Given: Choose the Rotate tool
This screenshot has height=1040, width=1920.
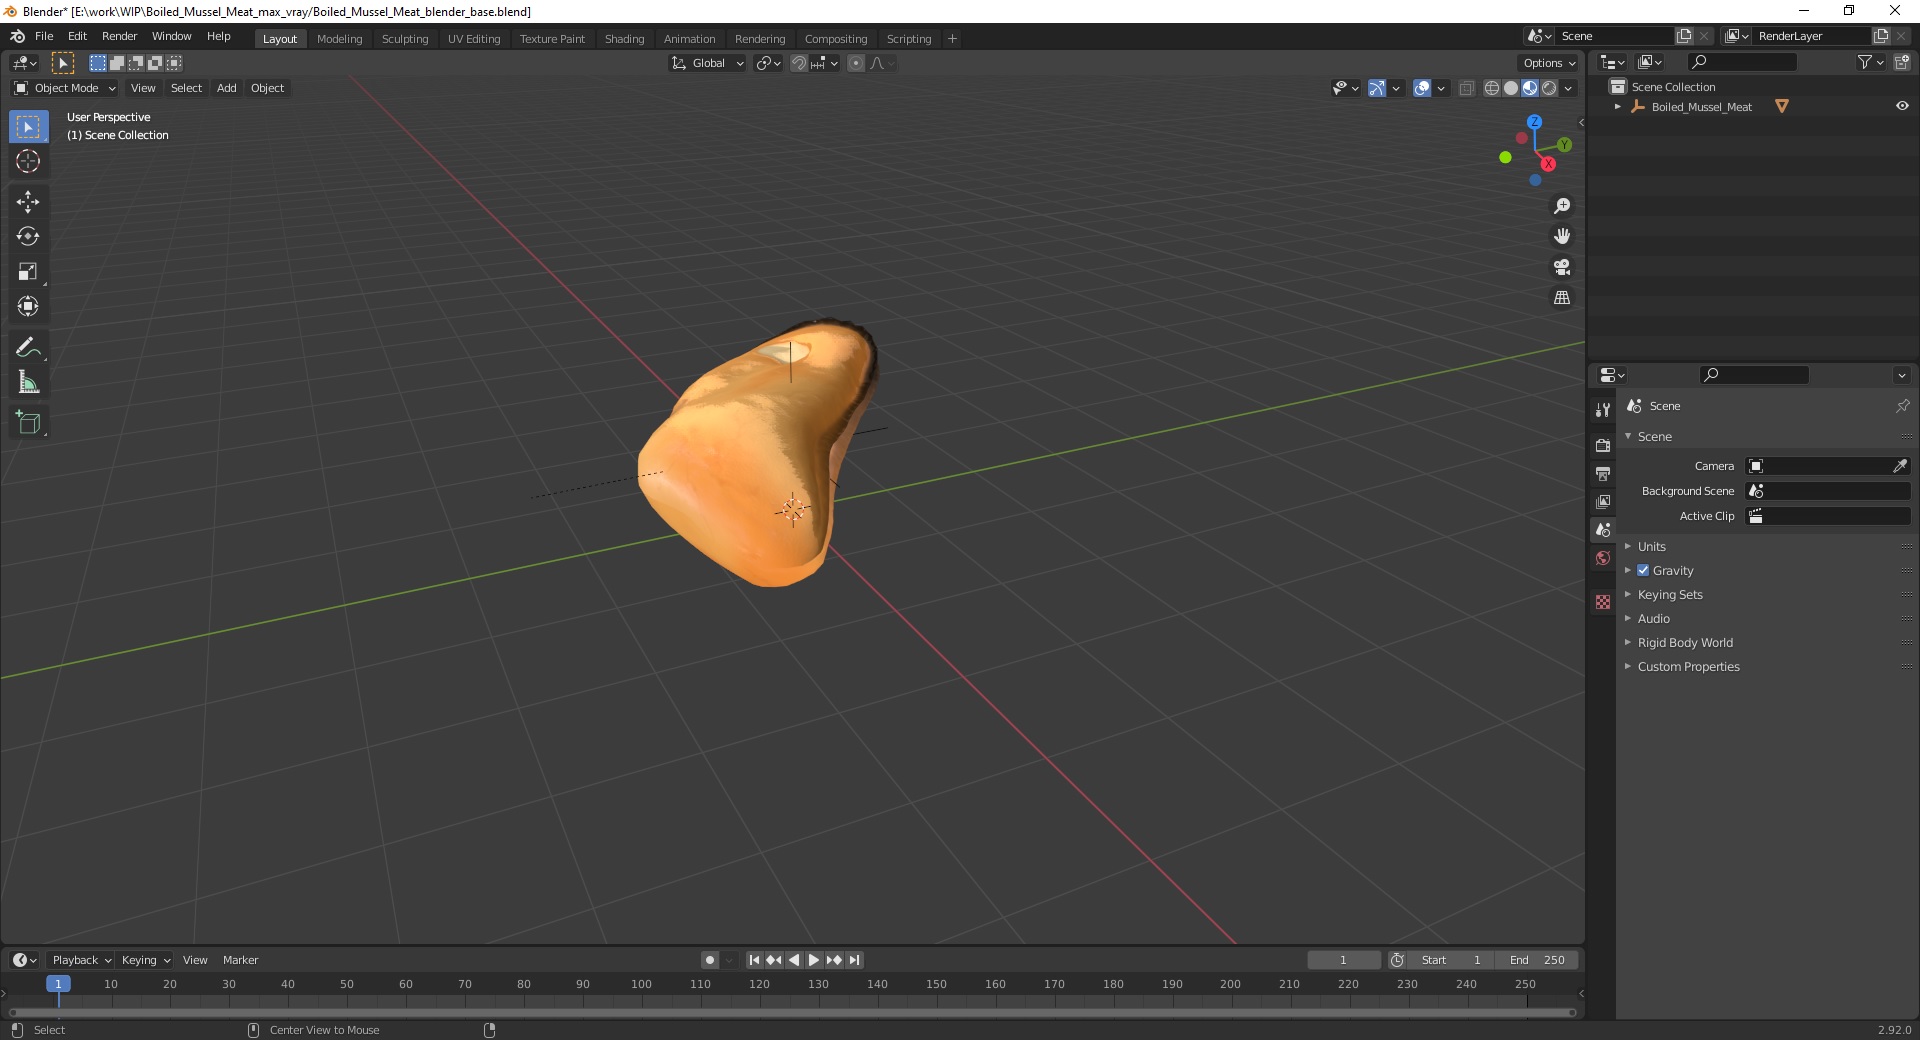Looking at the screenshot, I should (28, 237).
